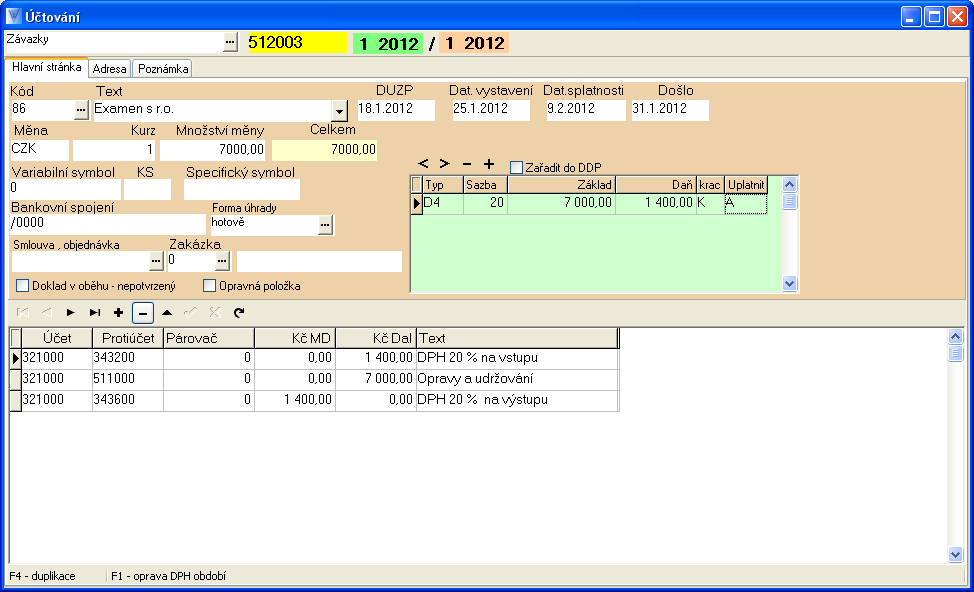Click the DUZP date field
974x592 pixels.
coord(396,109)
